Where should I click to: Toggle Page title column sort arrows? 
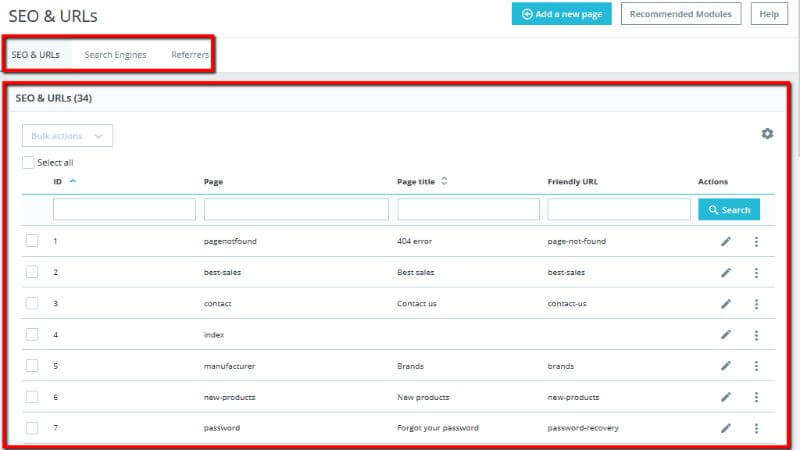click(x=444, y=181)
